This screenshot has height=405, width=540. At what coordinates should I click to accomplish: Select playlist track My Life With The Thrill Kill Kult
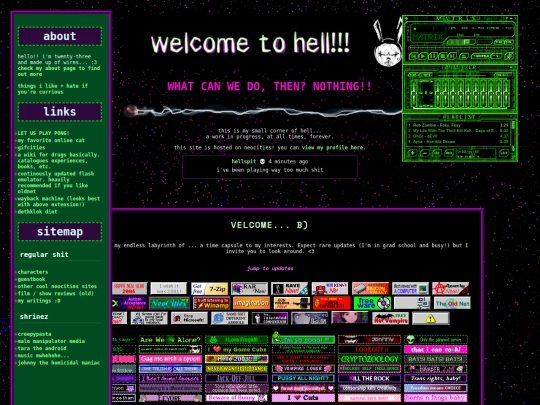[x=458, y=131]
